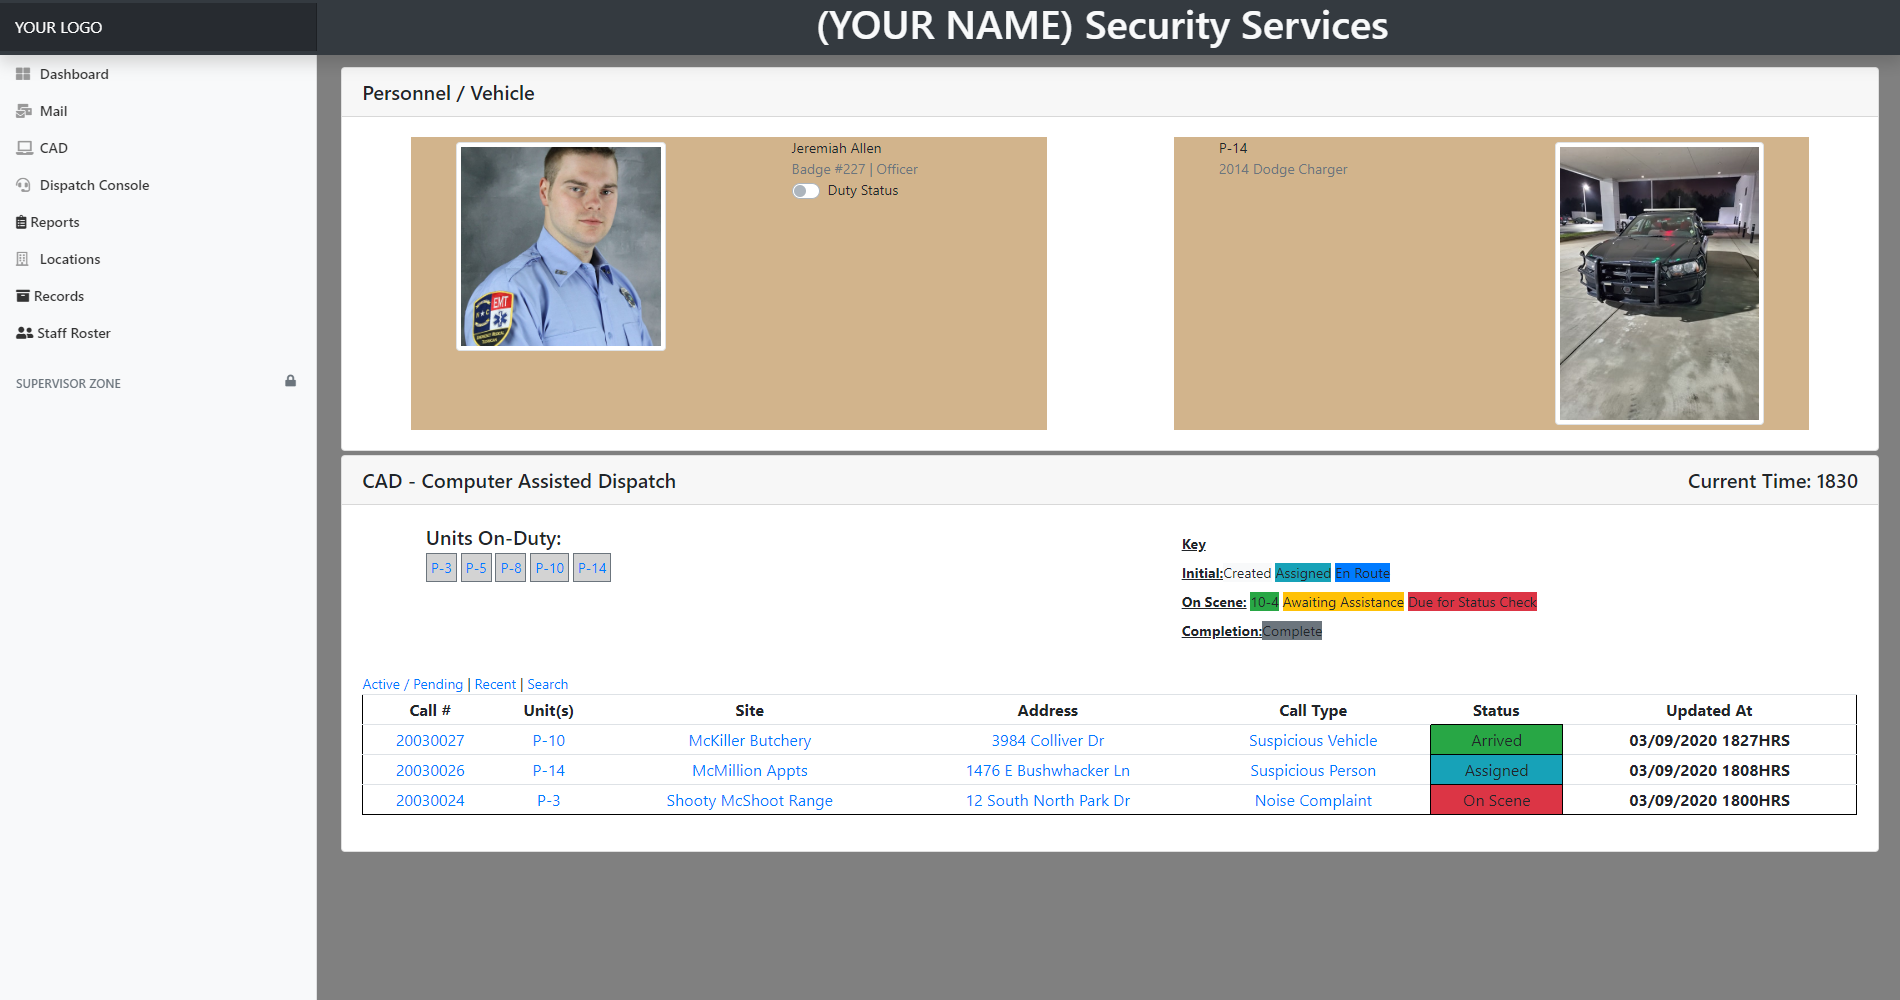This screenshot has height=1000, width=1900.
Task: Open call number 20030027
Action: 430,740
